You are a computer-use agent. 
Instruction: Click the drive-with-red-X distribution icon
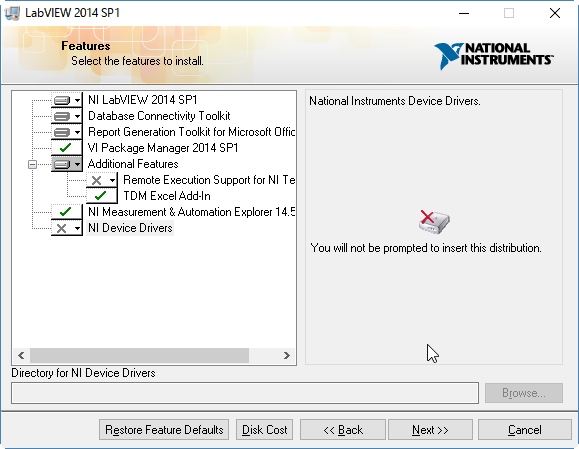click(x=434, y=222)
